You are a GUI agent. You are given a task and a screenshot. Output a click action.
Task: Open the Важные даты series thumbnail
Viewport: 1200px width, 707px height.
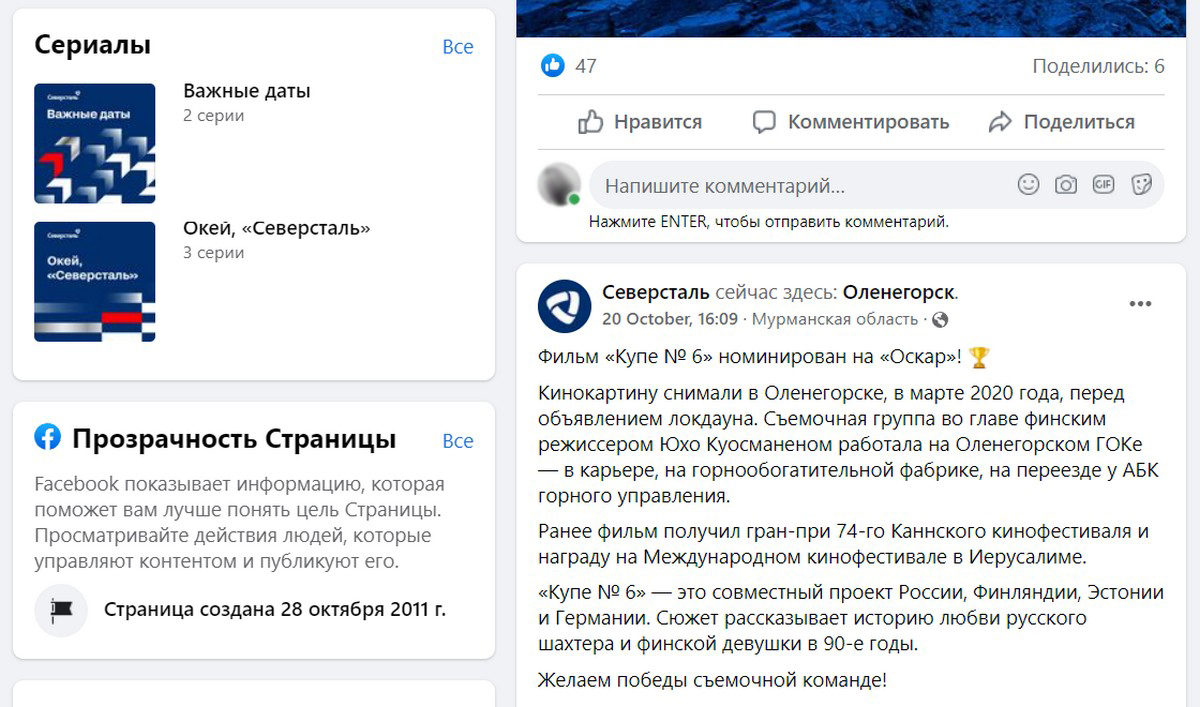pyautogui.click(x=95, y=144)
